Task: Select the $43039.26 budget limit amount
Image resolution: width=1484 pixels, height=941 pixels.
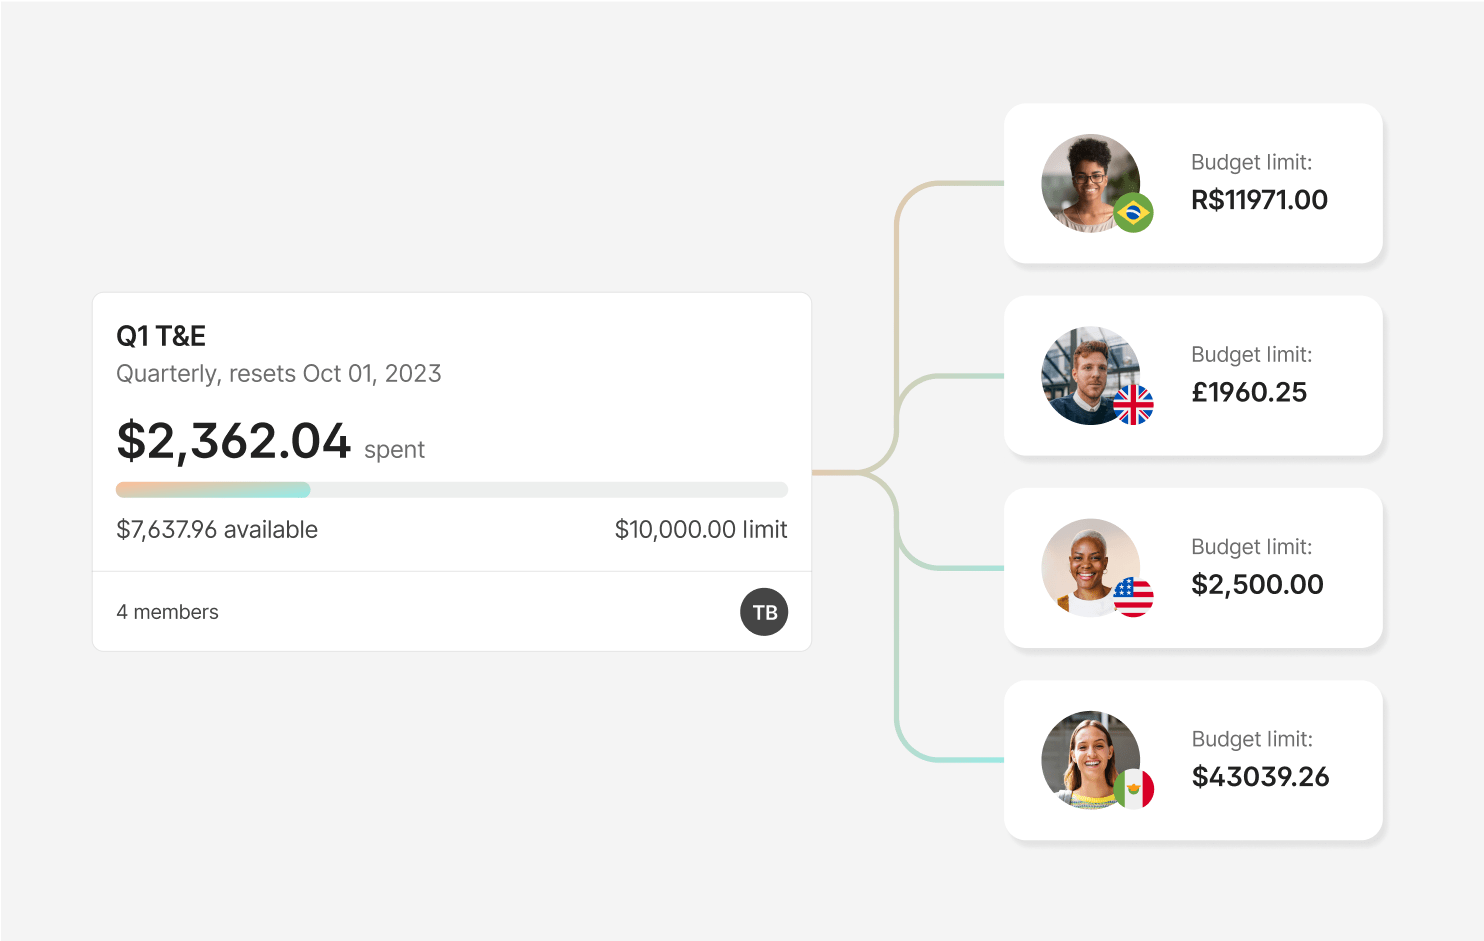Action: (x=1260, y=777)
